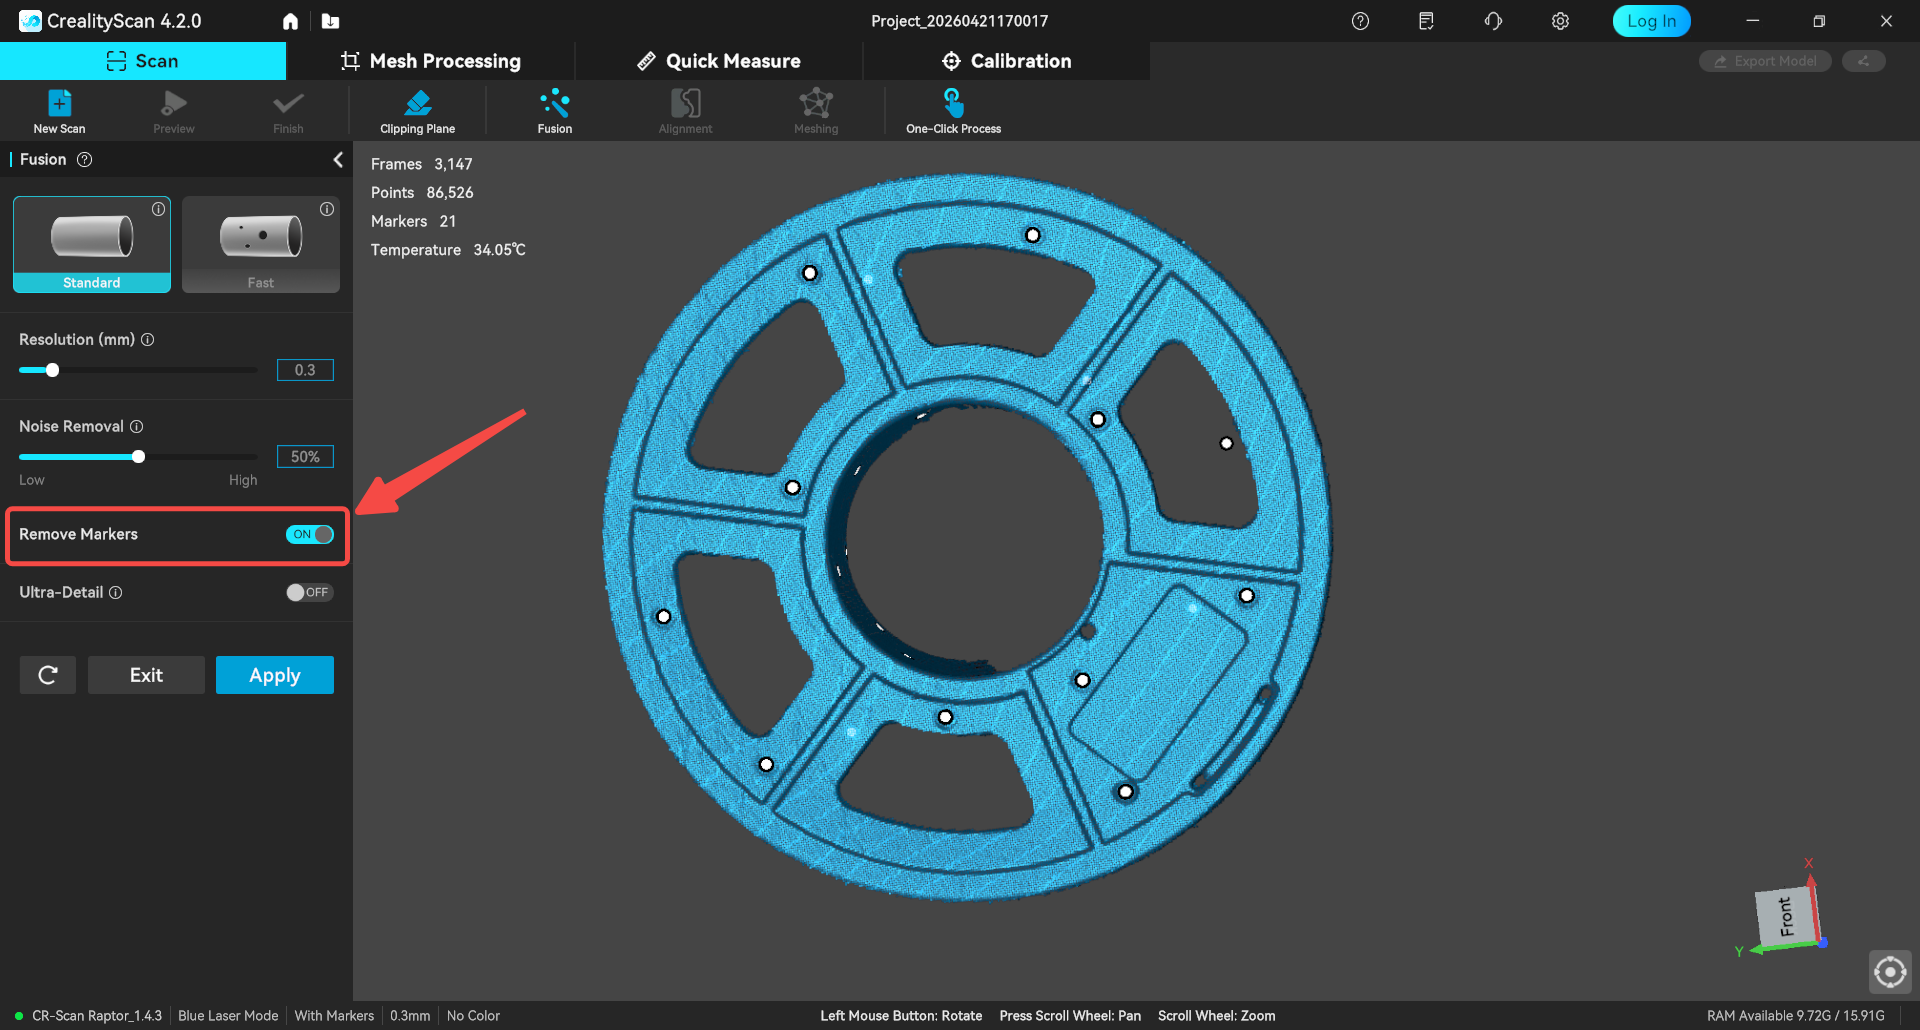Screen dimensions: 1920x1030
Task: Turn off Remove Markers toggle
Action: coord(310,534)
